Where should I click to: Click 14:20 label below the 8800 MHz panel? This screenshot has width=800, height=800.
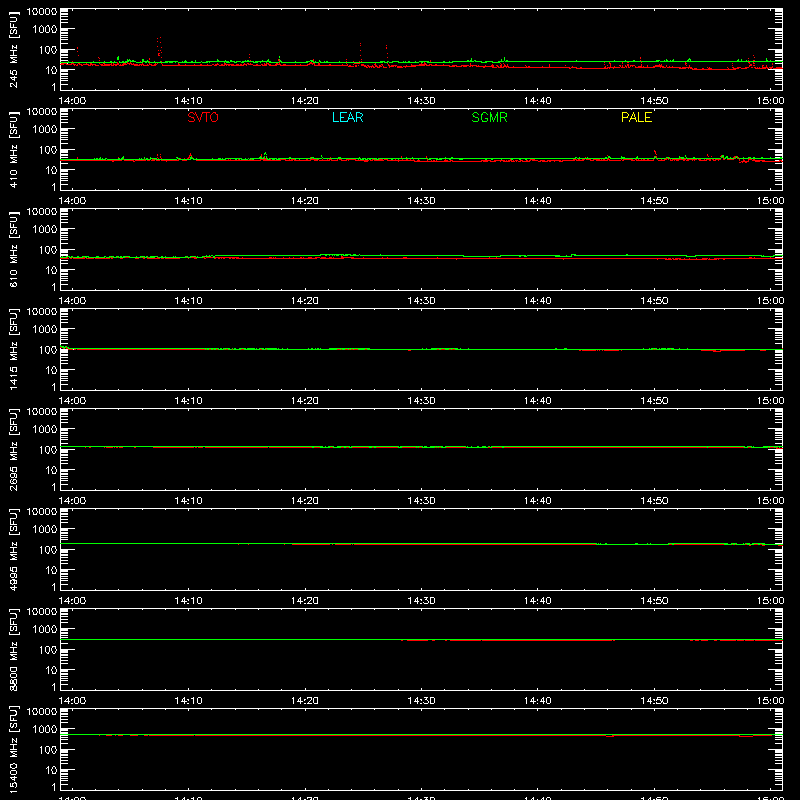pos(305,701)
